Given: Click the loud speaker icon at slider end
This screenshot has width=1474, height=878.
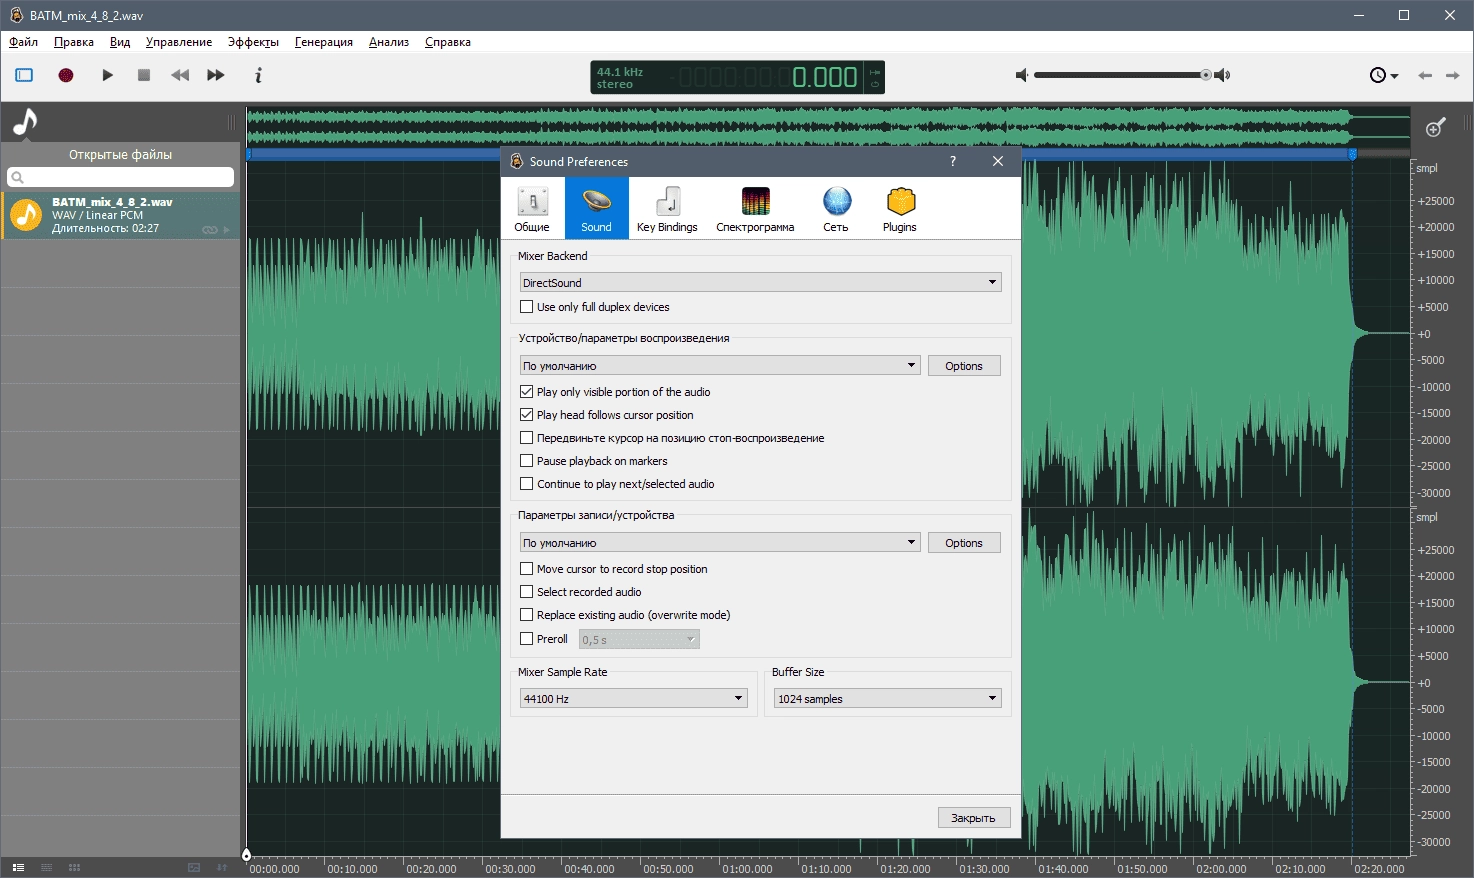Looking at the screenshot, I should (1222, 75).
